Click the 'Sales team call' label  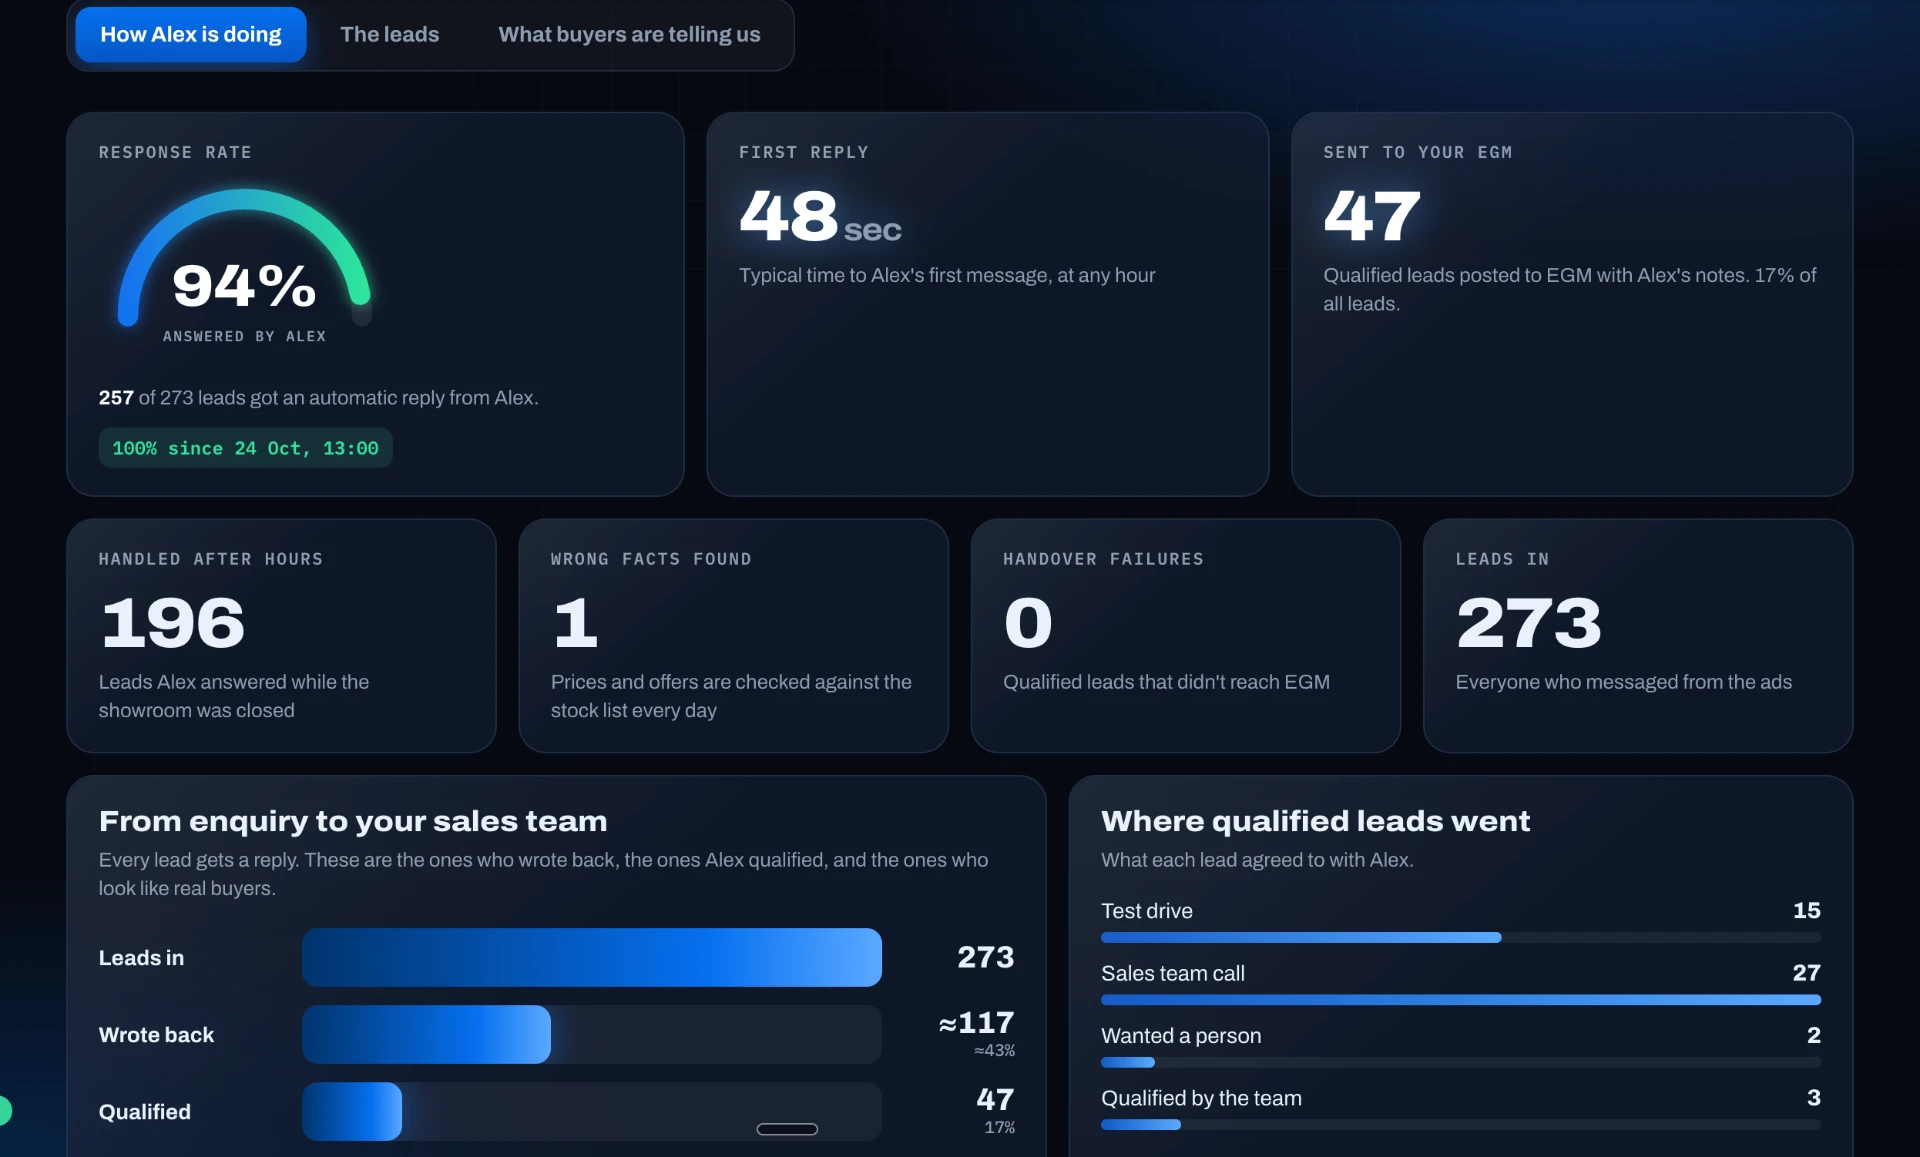(1172, 973)
